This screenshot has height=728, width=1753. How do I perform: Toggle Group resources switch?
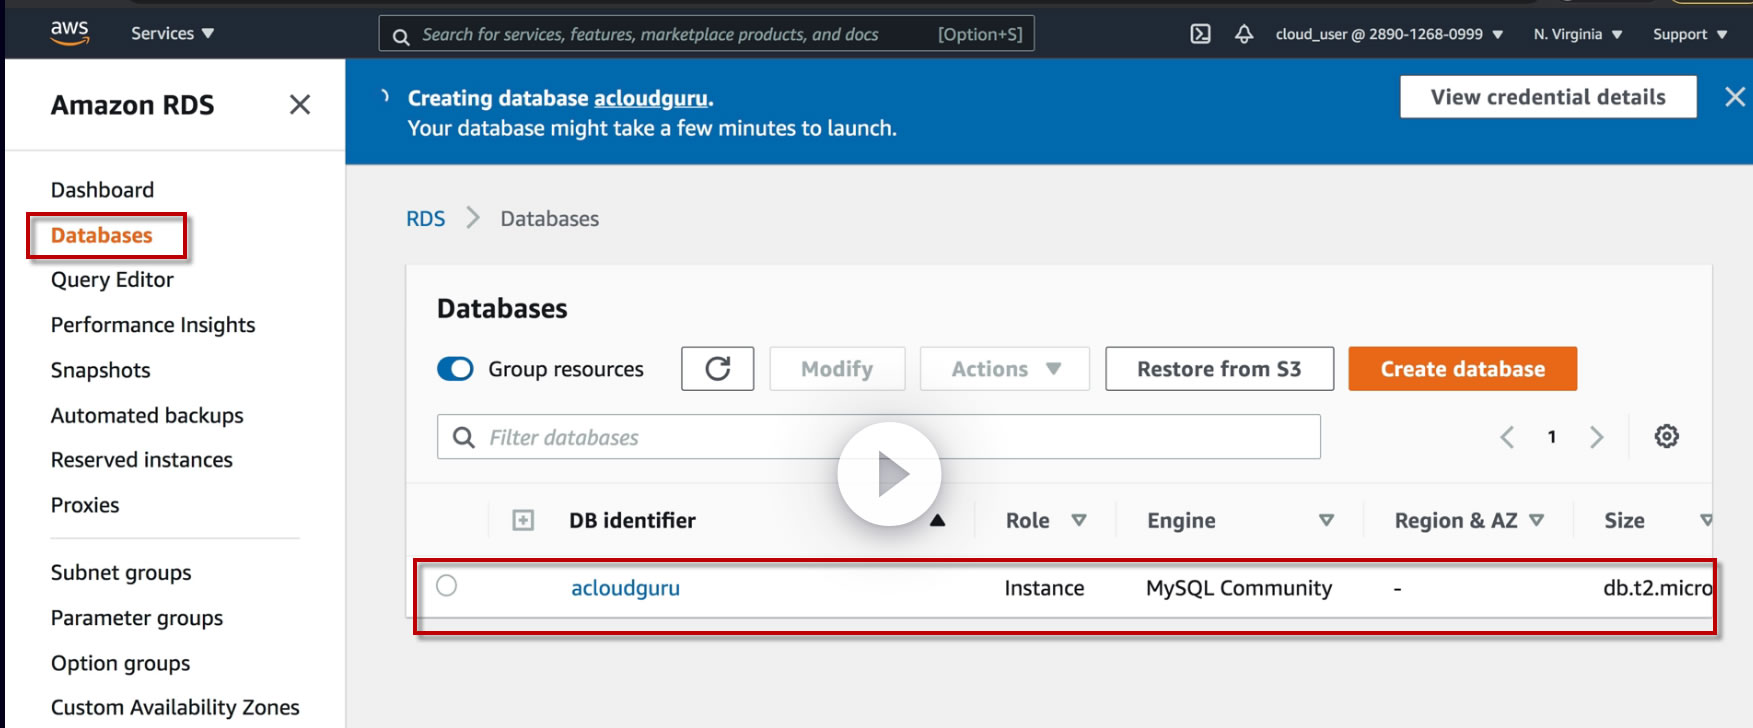(x=456, y=369)
